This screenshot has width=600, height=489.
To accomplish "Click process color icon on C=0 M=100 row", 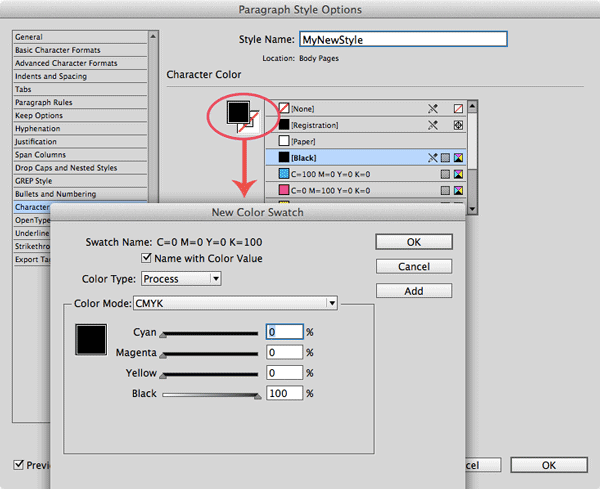I will [x=445, y=191].
